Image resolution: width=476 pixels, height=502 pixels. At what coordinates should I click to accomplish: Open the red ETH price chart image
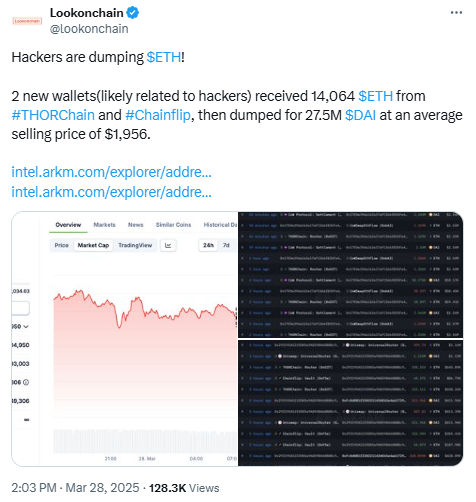(x=125, y=339)
